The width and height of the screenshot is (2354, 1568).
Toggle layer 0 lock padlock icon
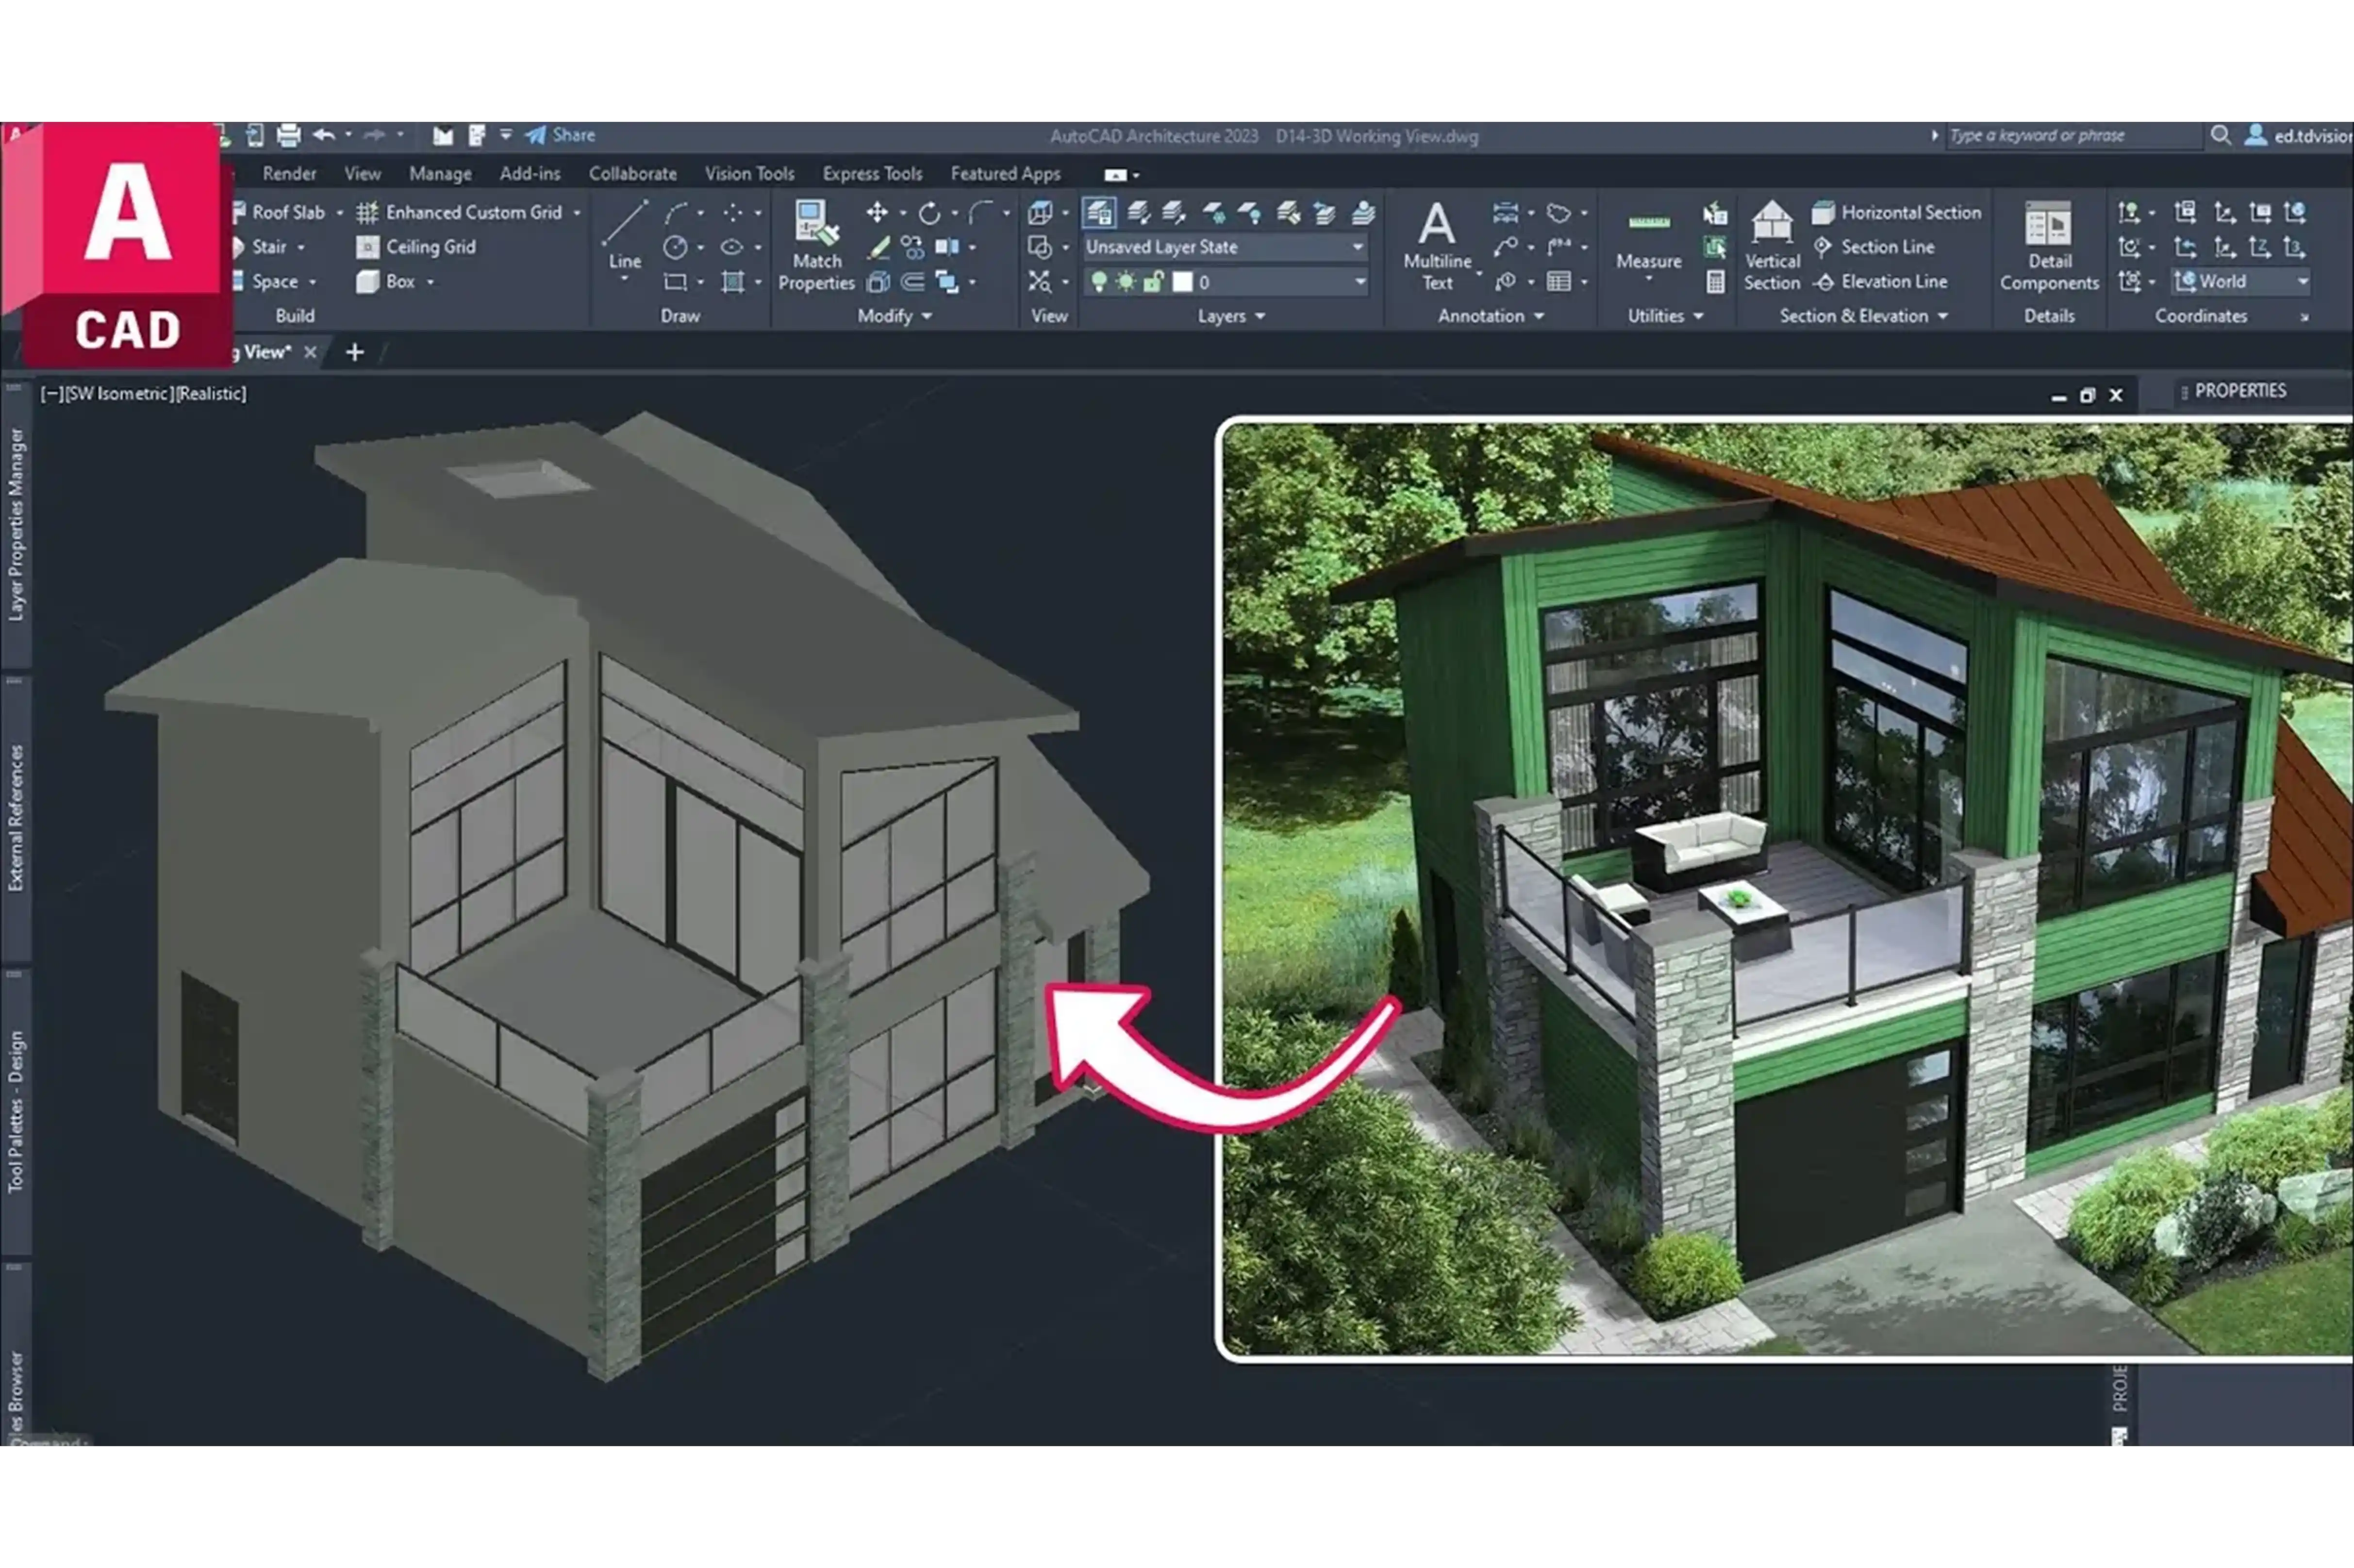click(x=1153, y=282)
